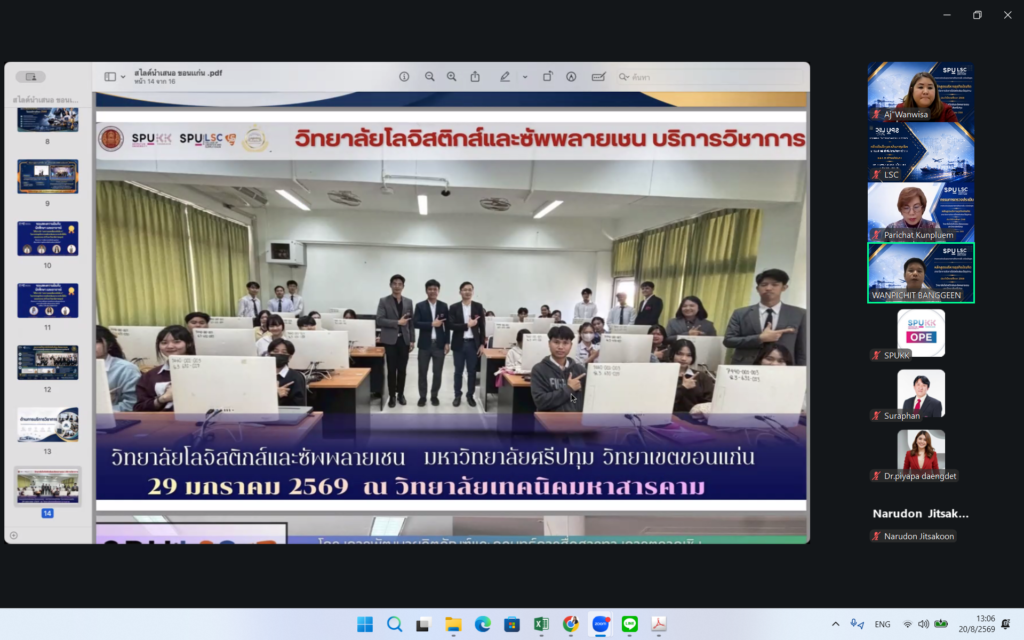
Task: Toggle the sidebar view button
Action: tap(110, 76)
